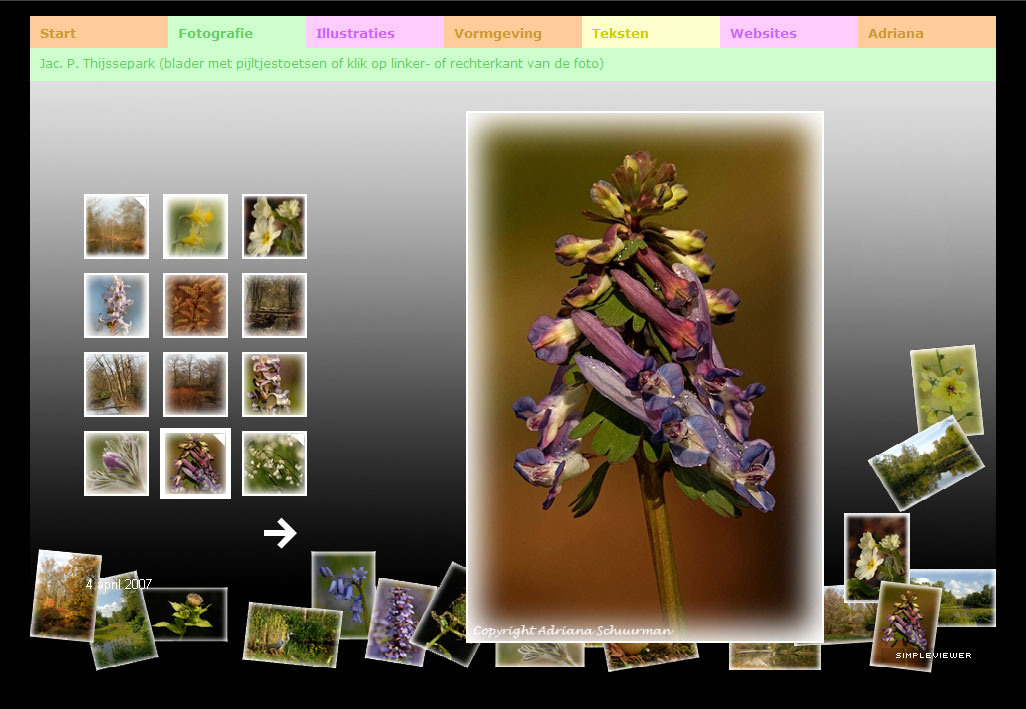The height and width of the screenshot is (709, 1026).
Task: Open the white primrose thumbnail in the grid
Action: click(x=274, y=226)
